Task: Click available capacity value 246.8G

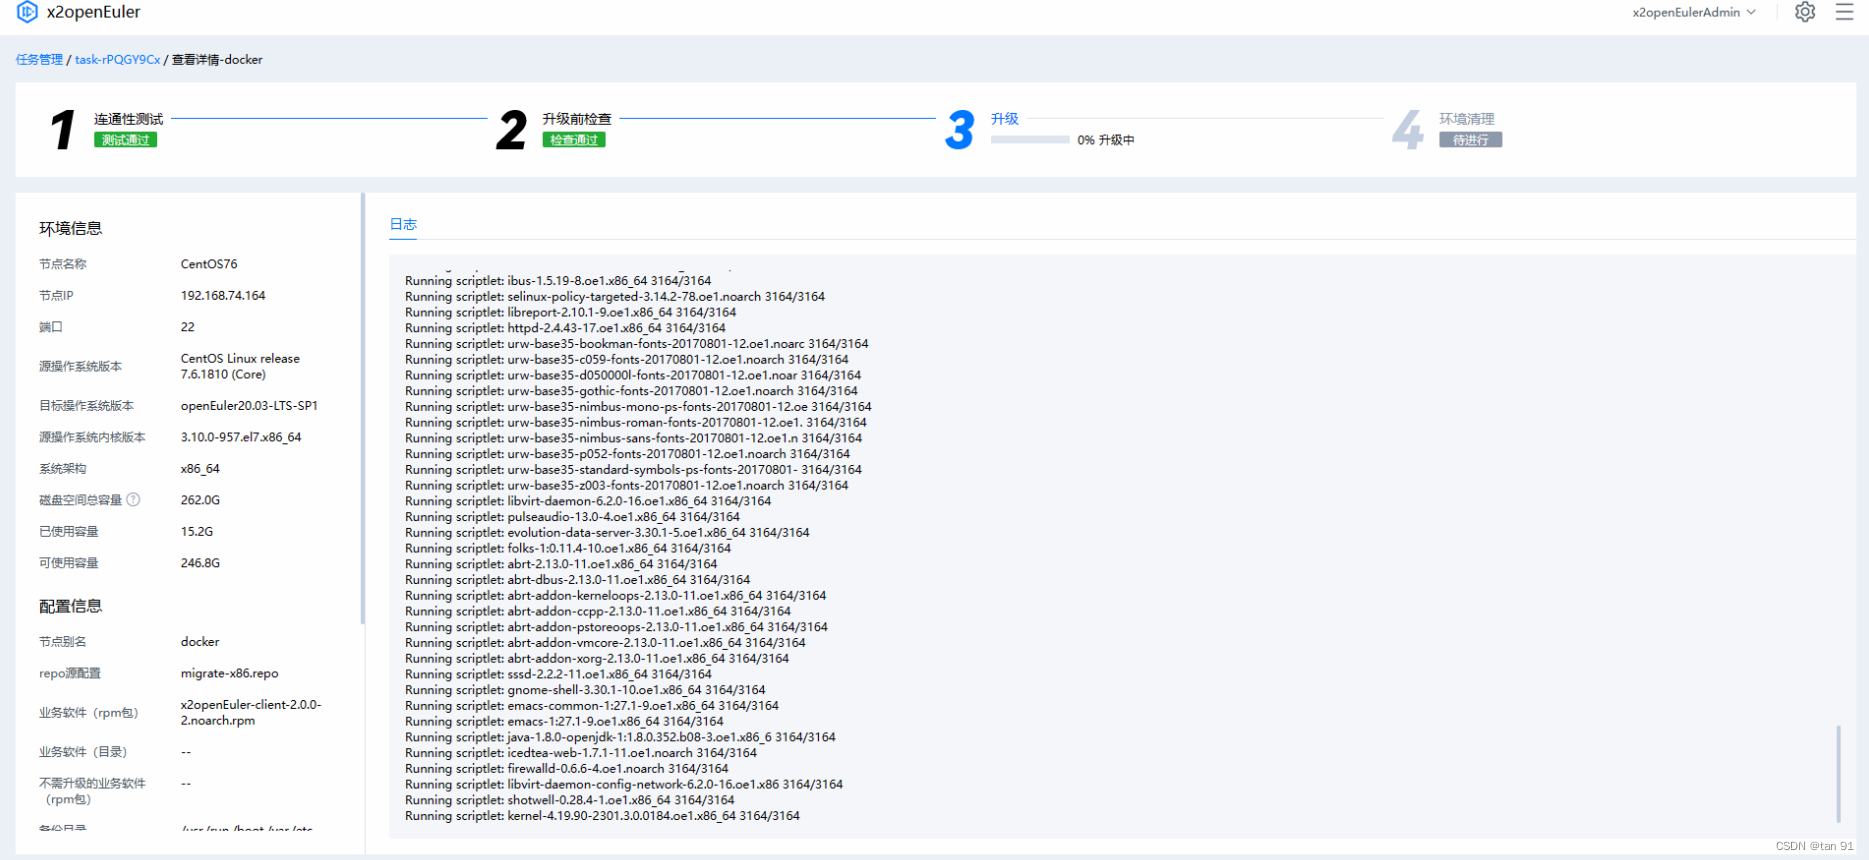Action: (x=200, y=563)
